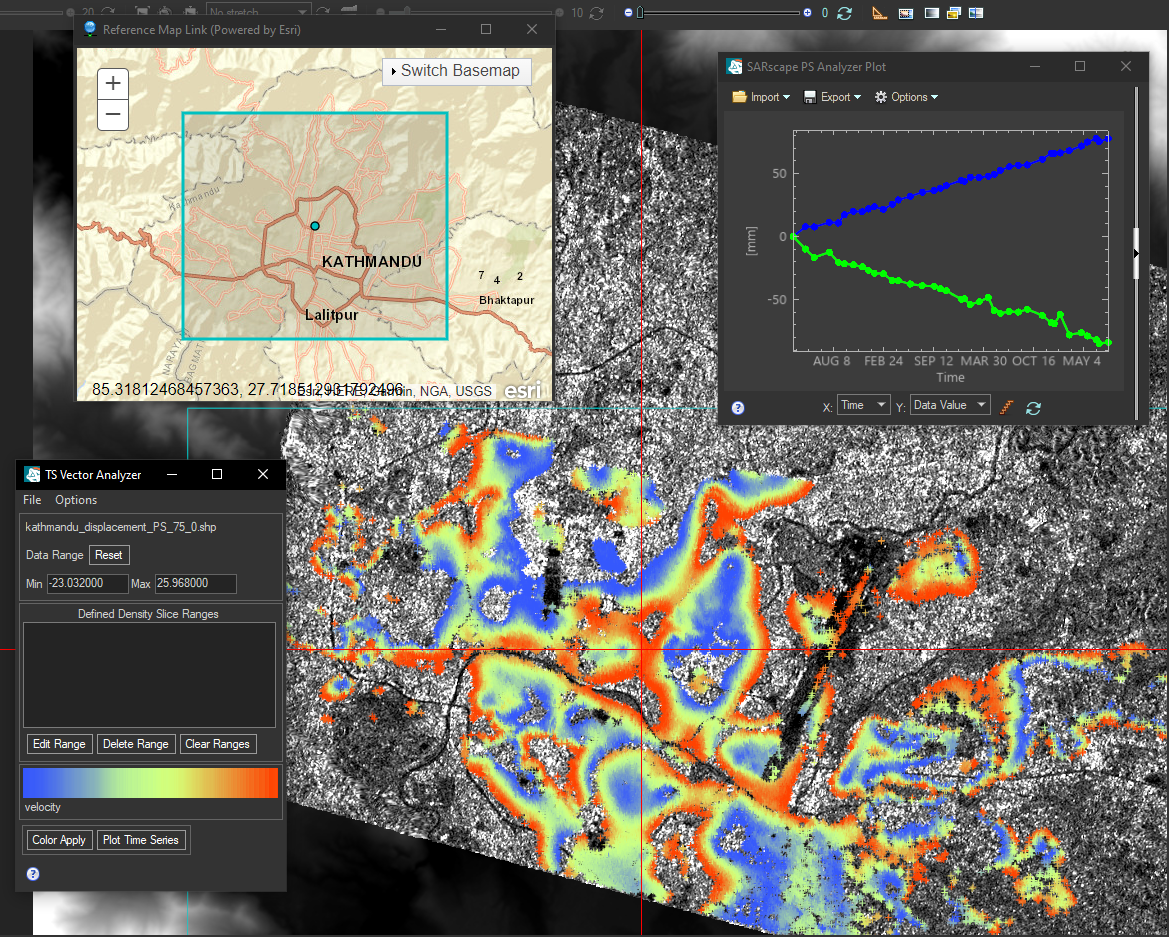Click the help icon in TS Vector Analyzer

tap(32, 874)
